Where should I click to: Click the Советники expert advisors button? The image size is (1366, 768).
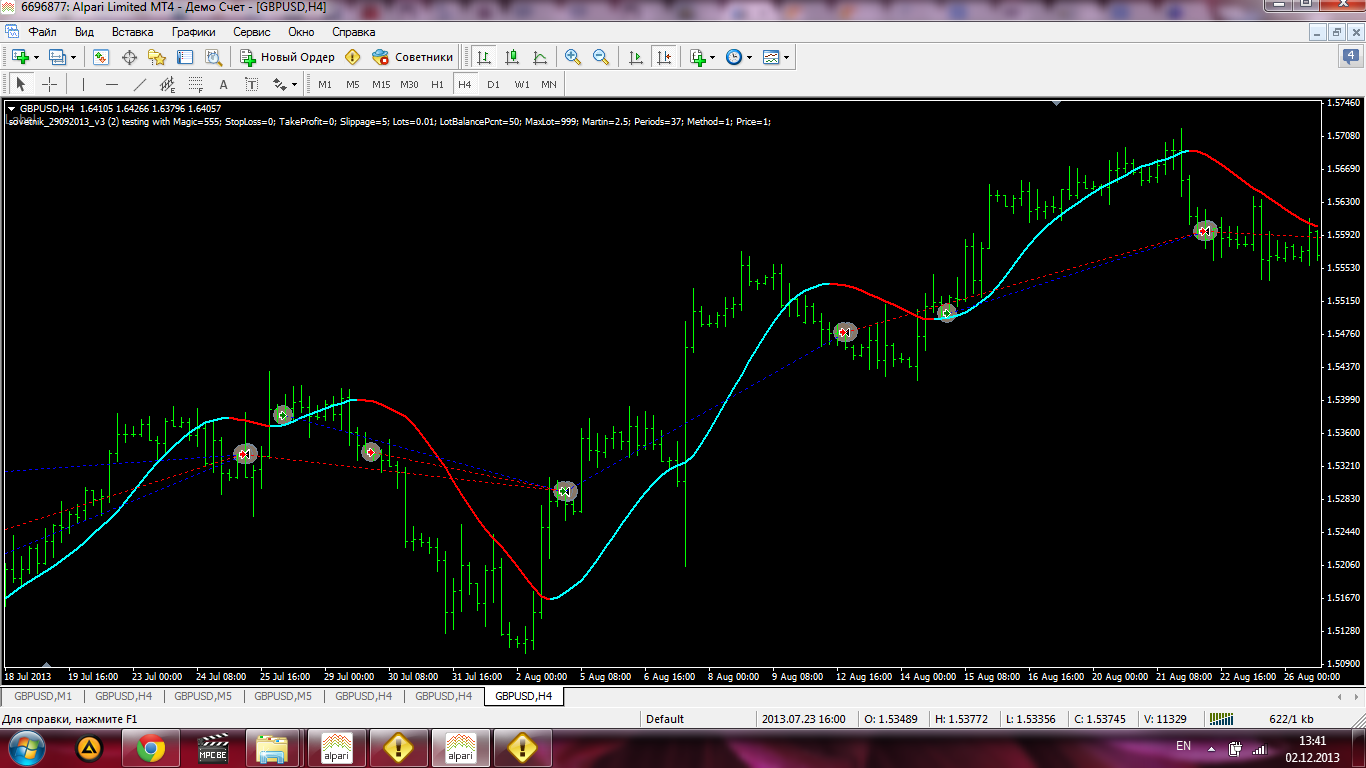click(412, 57)
